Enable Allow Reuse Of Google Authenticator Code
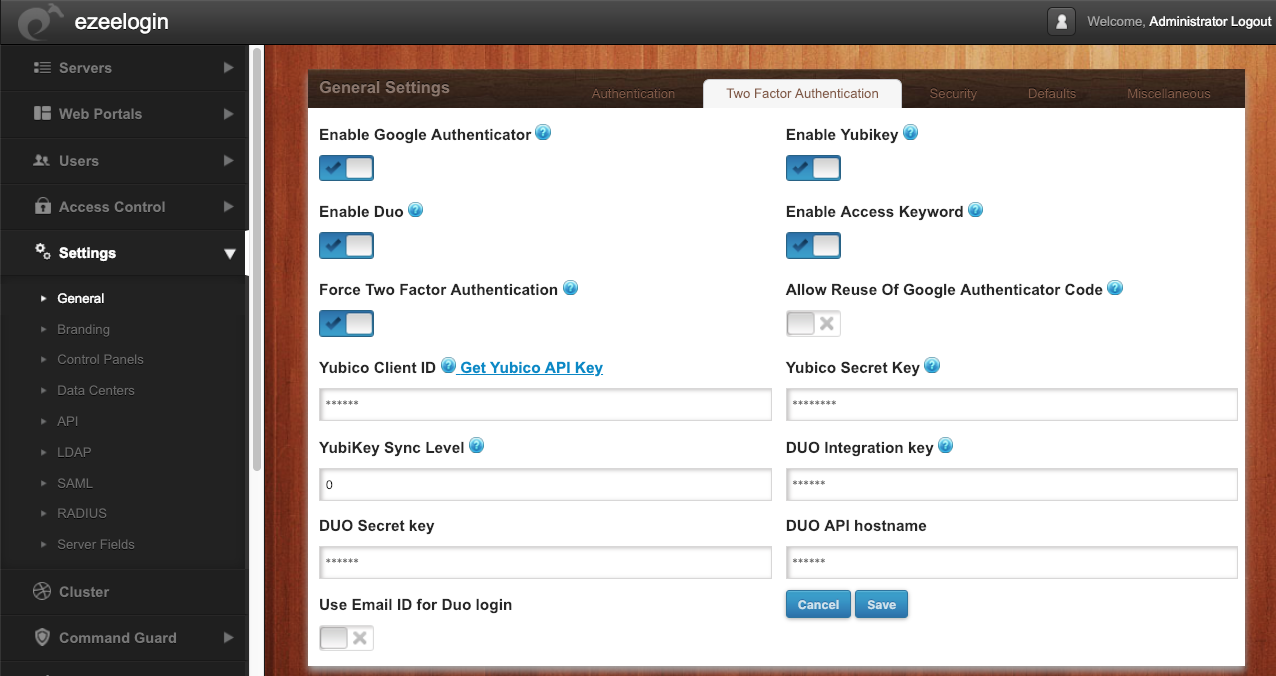This screenshot has width=1276, height=676. [813, 323]
